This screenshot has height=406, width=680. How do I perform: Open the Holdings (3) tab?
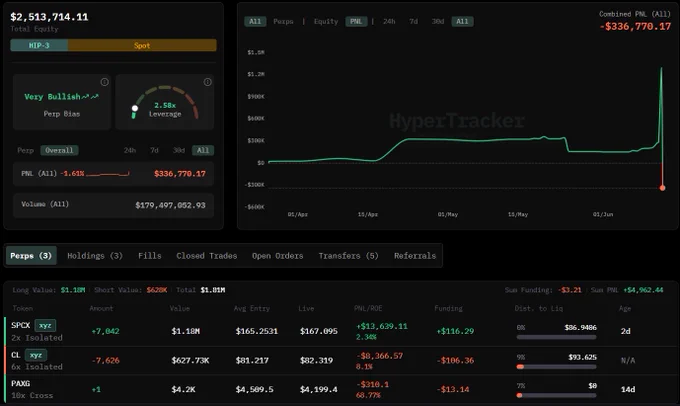(x=95, y=256)
